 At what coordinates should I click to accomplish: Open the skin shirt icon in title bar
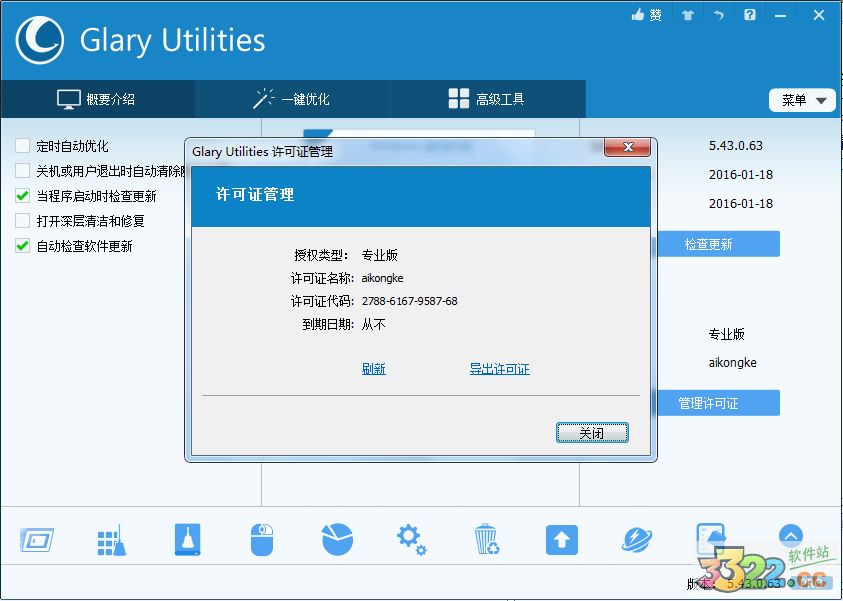tap(688, 15)
